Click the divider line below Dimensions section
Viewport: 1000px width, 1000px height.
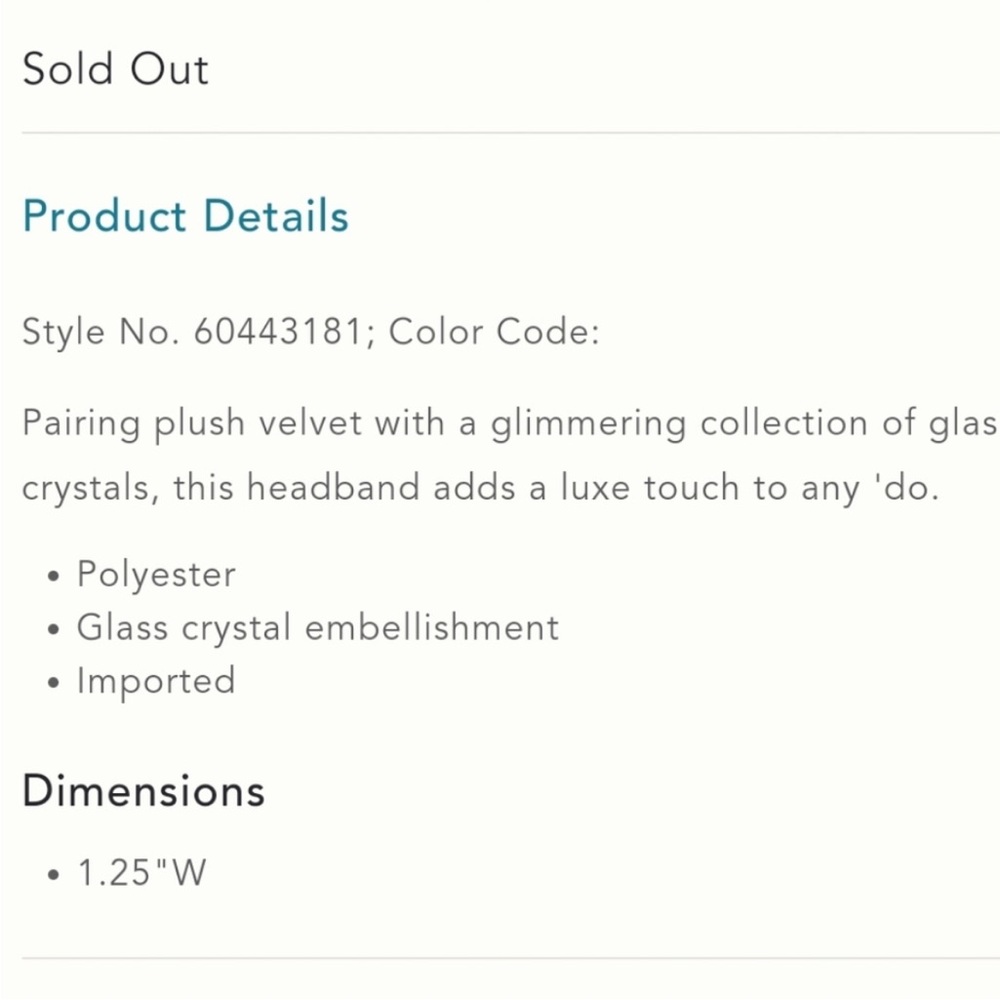coord(511,958)
